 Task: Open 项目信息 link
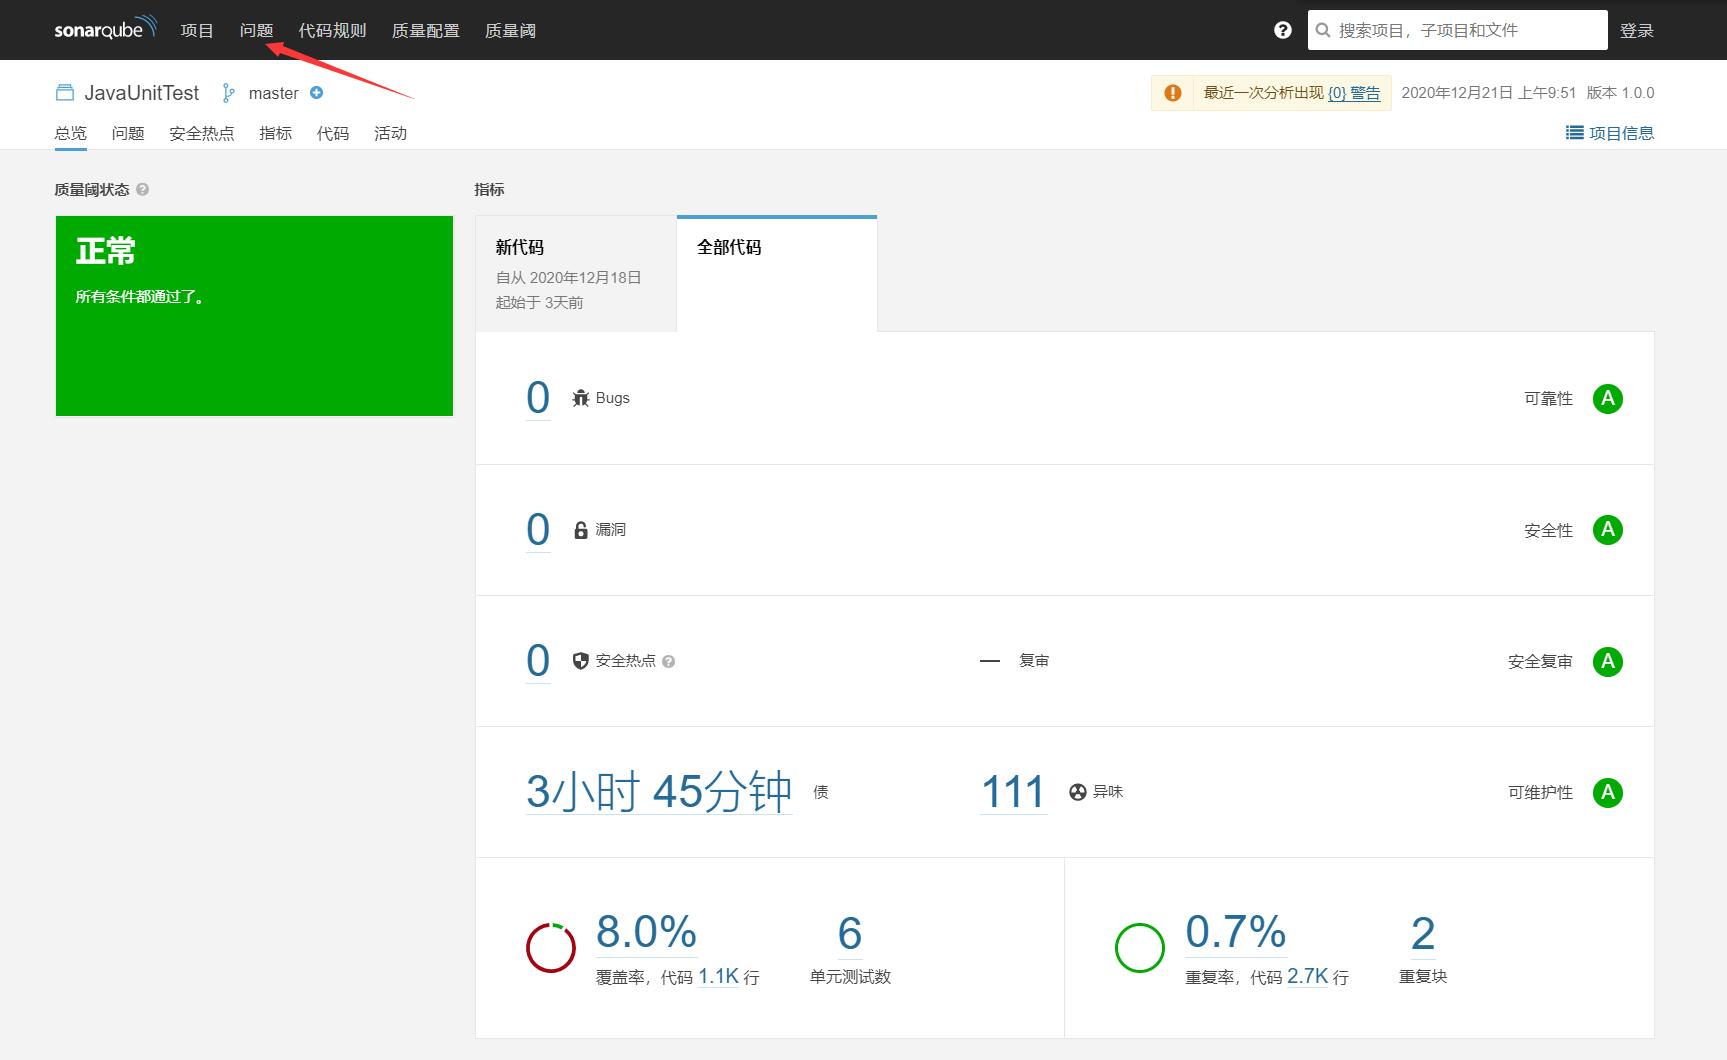[x=1622, y=133]
